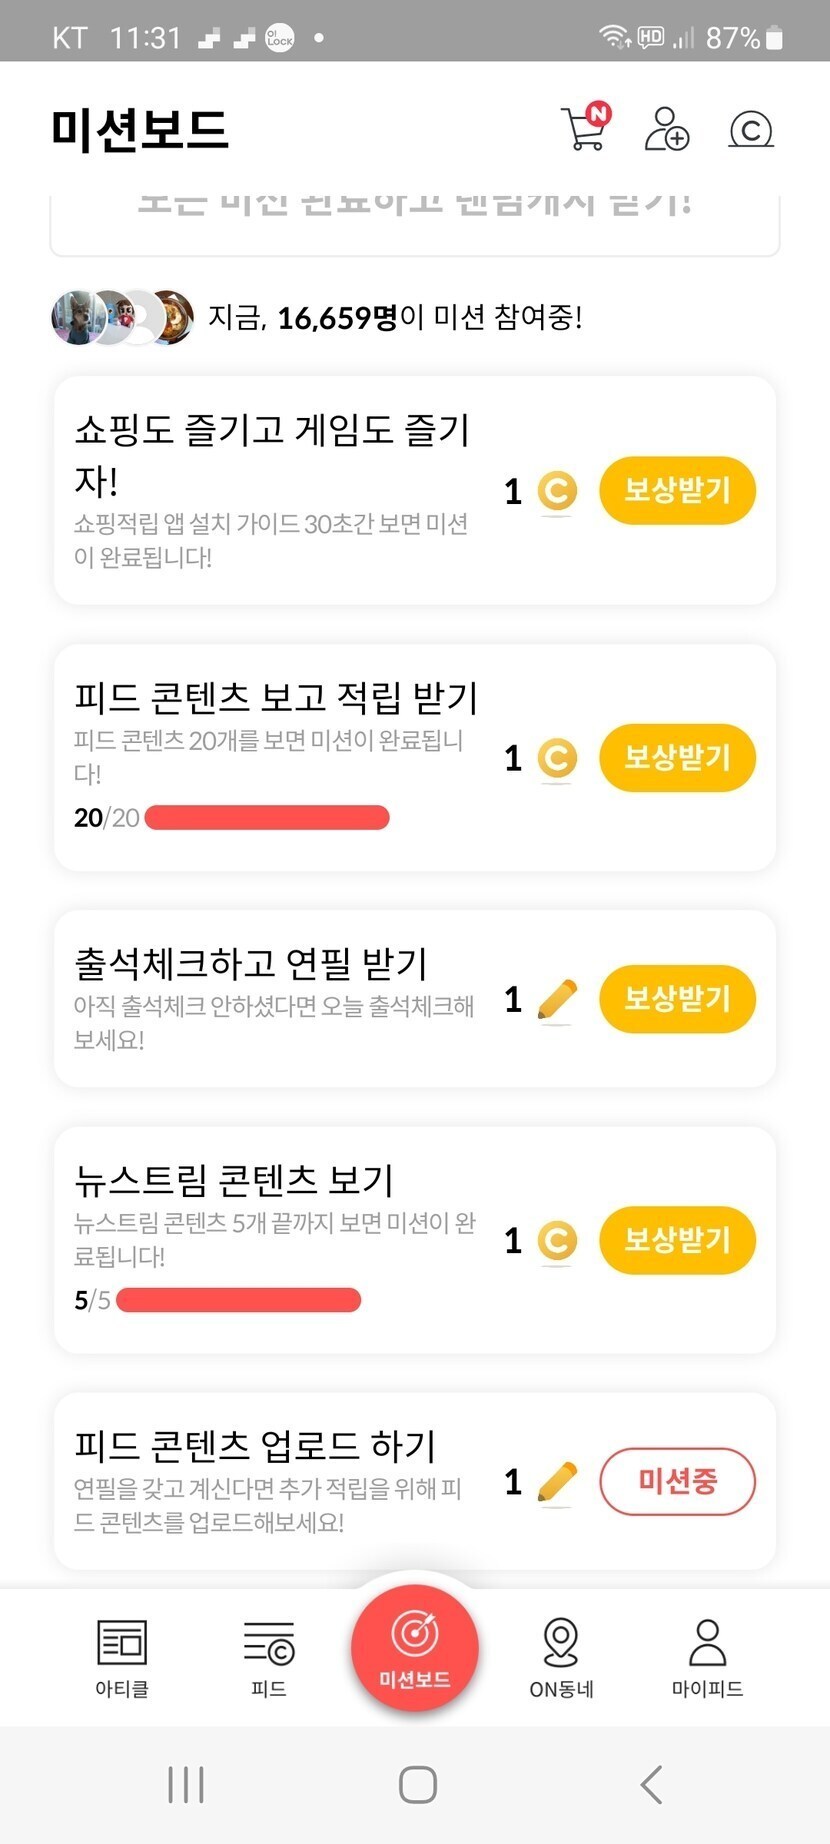830x1844 pixels.
Task: Switch to the 아티클 tab
Action: (122, 1658)
